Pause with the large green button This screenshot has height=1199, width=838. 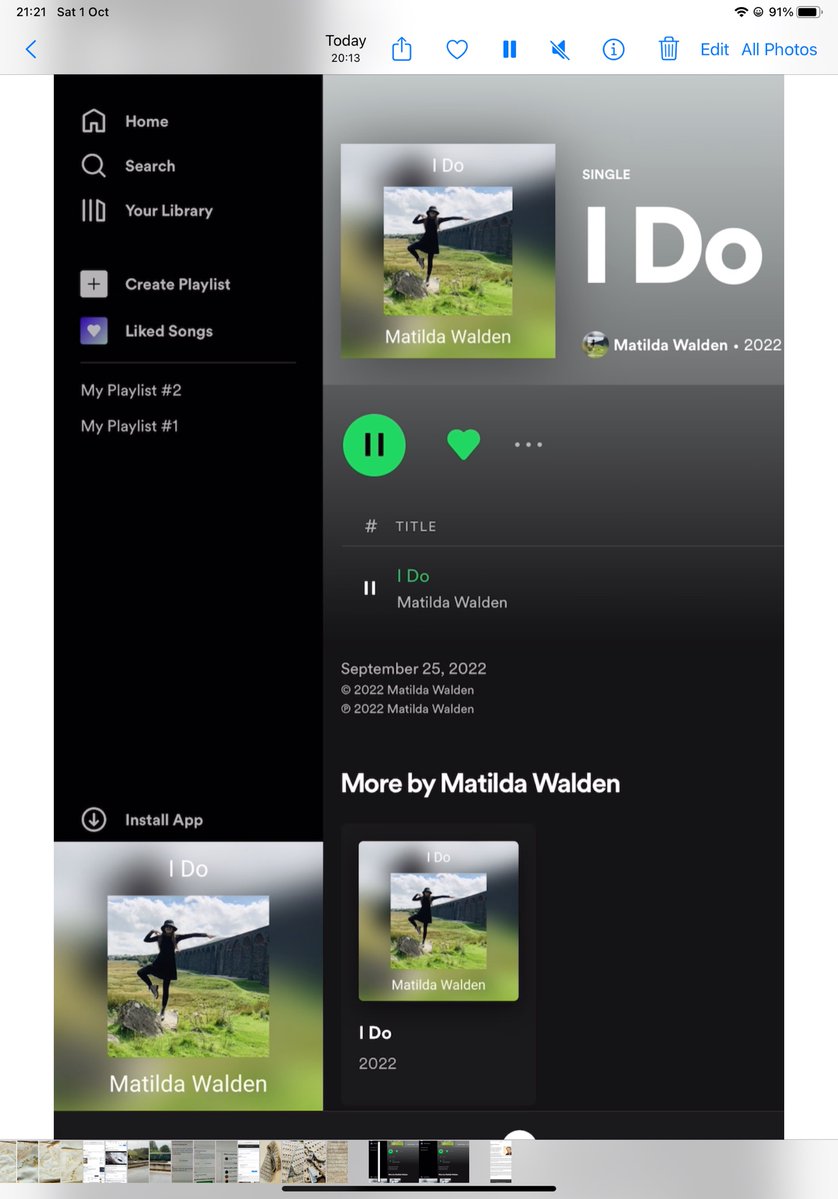point(374,445)
